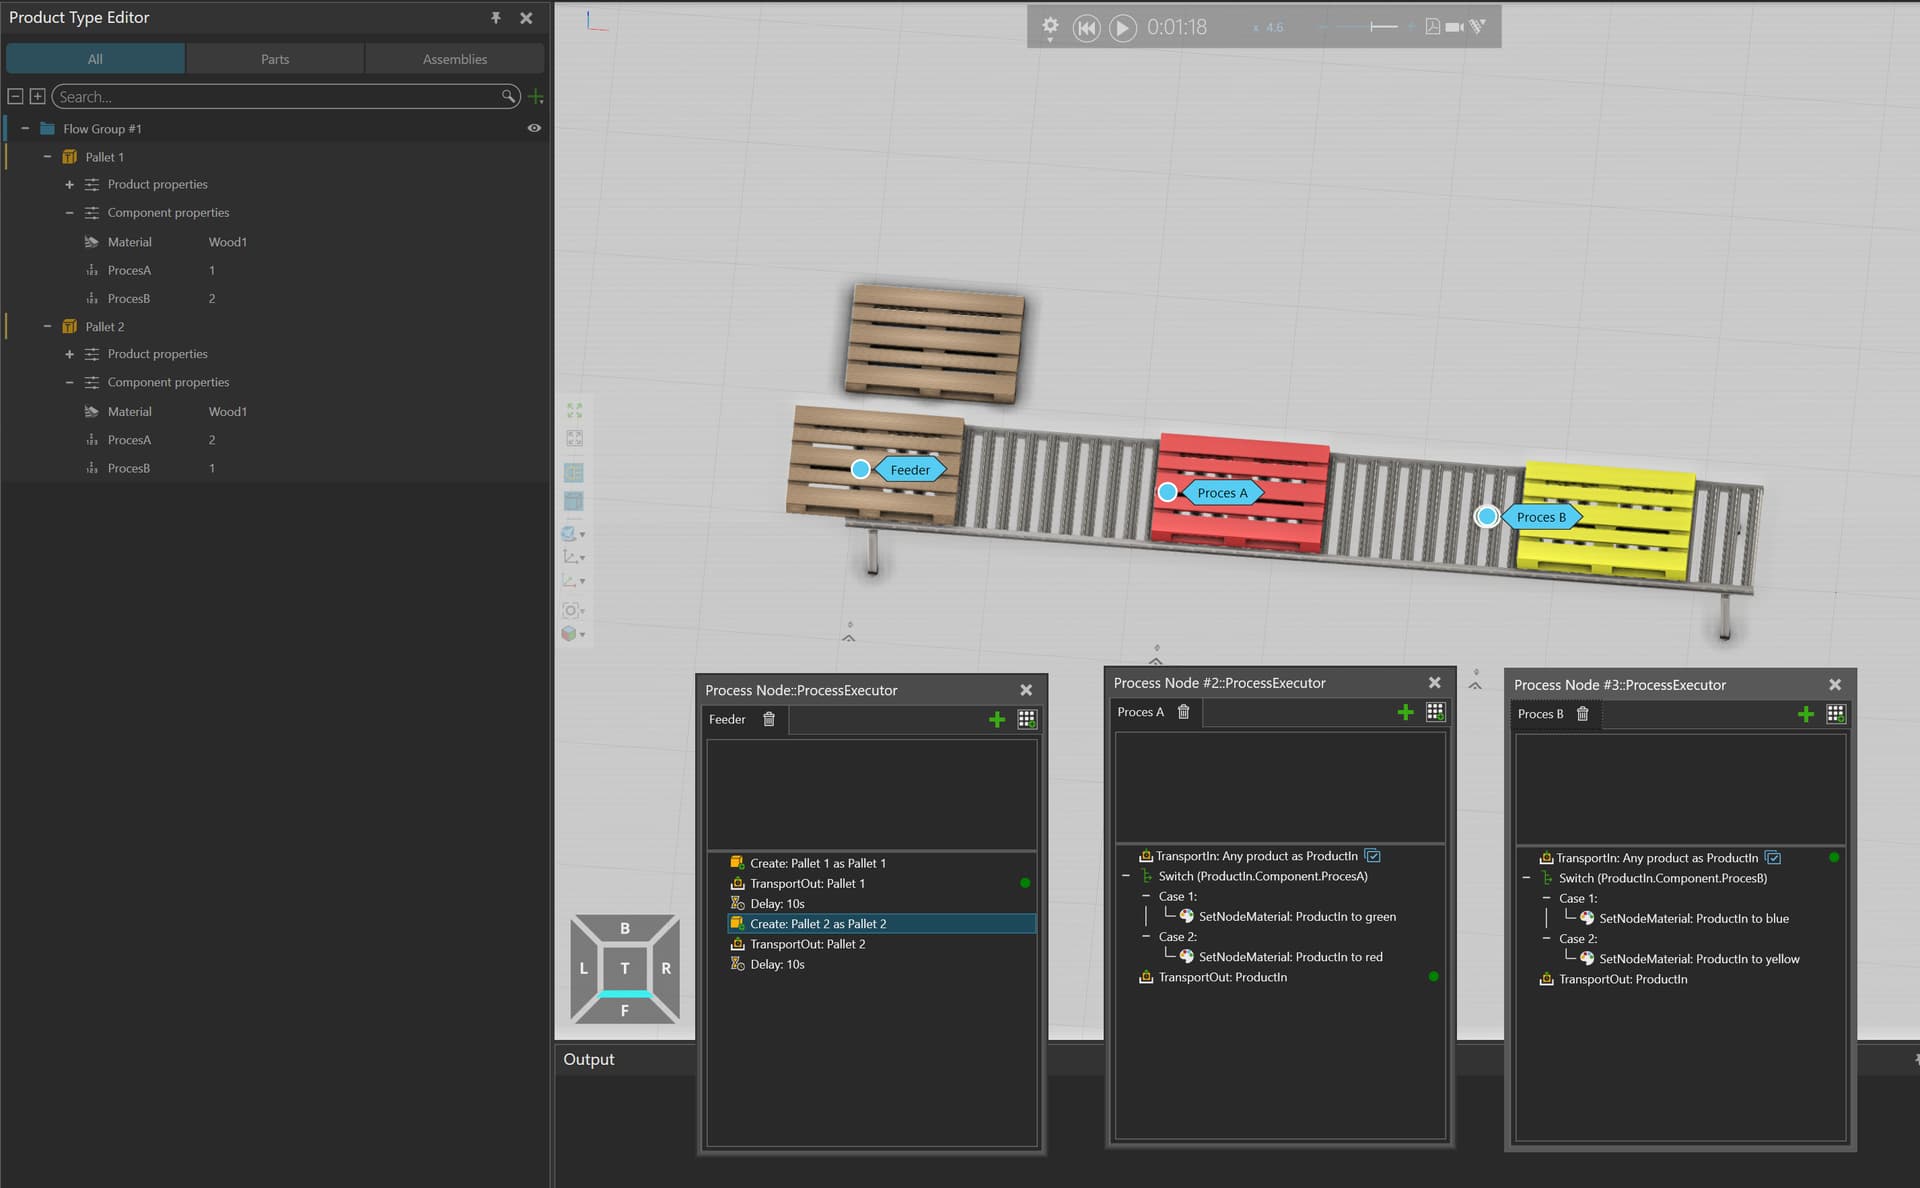
Task: Open grid view icon in Proces B panel
Action: [x=1835, y=714]
